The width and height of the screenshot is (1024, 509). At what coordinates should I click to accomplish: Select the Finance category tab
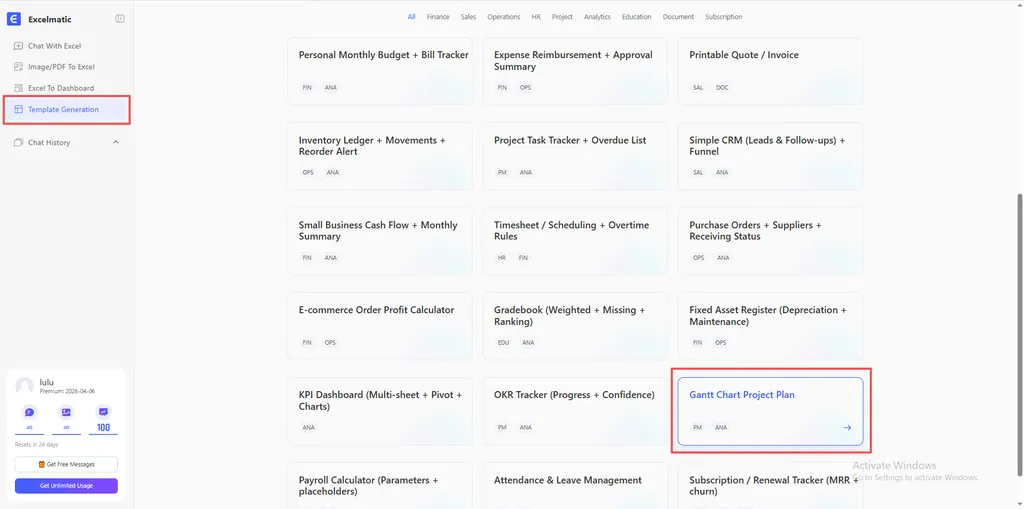(438, 17)
